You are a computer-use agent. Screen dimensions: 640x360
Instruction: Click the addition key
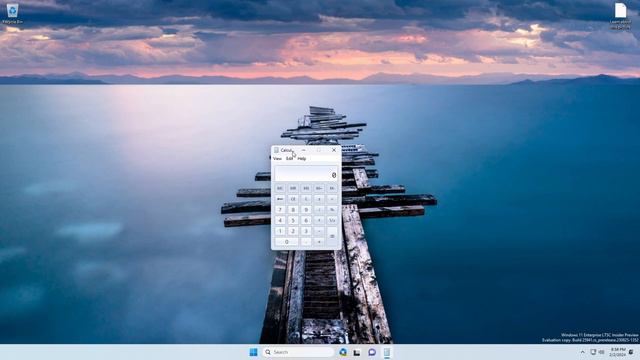coord(319,242)
